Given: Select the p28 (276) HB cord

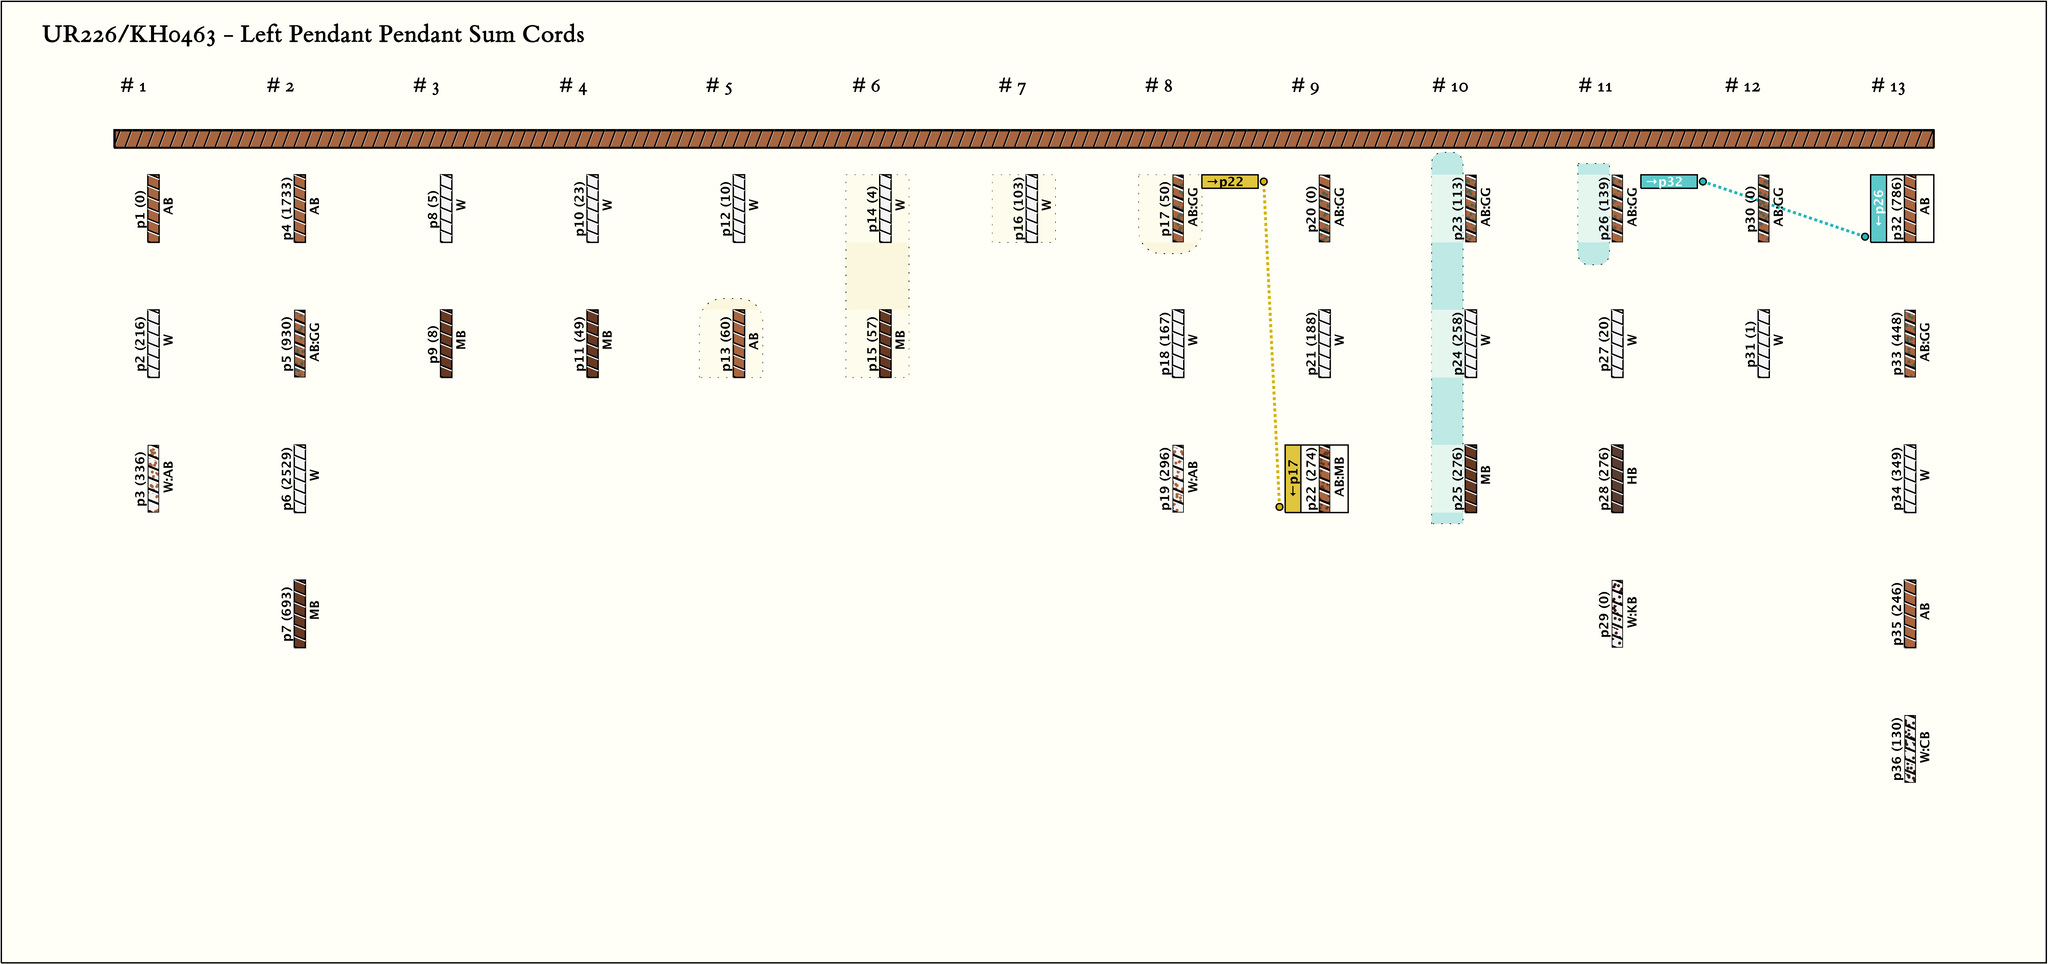Looking at the screenshot, I should (x=1617, y=479).
